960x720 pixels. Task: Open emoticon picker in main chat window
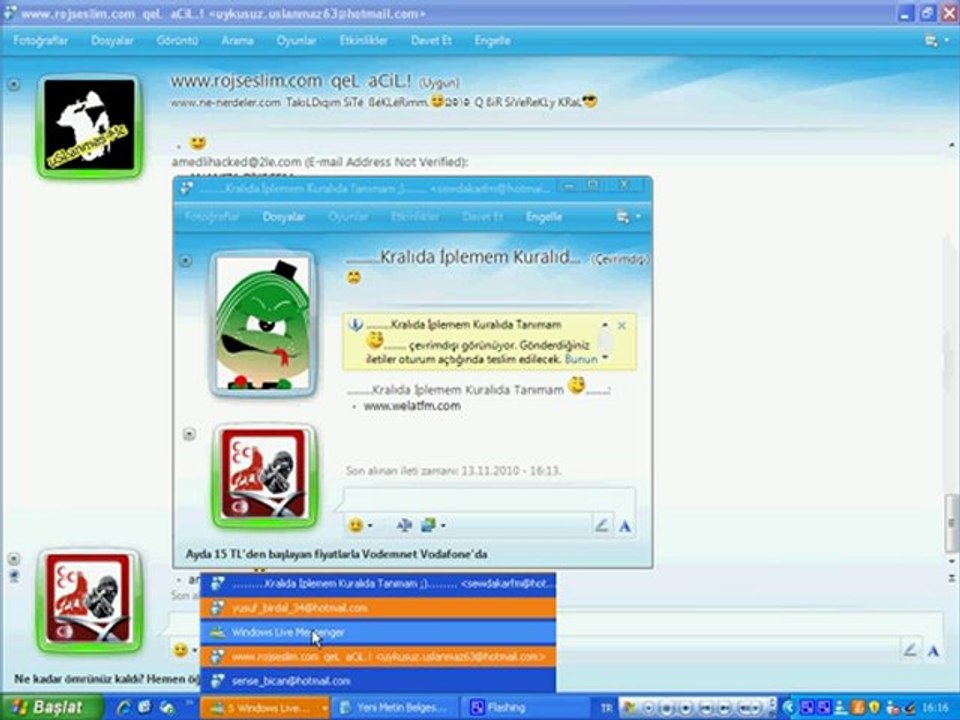click(181, 650)
